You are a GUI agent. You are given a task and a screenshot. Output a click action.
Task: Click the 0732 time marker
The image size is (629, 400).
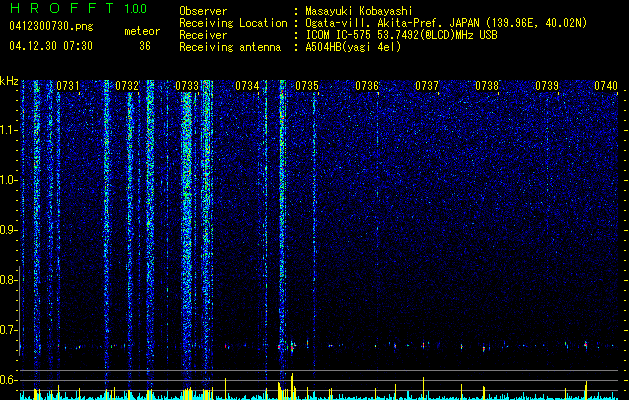tap(127, 86)
